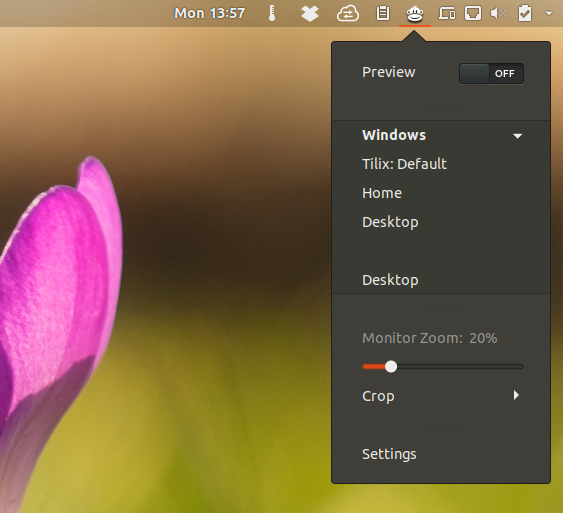Select the Home window entry
The image size is (563, 513).
pos(441,193)
